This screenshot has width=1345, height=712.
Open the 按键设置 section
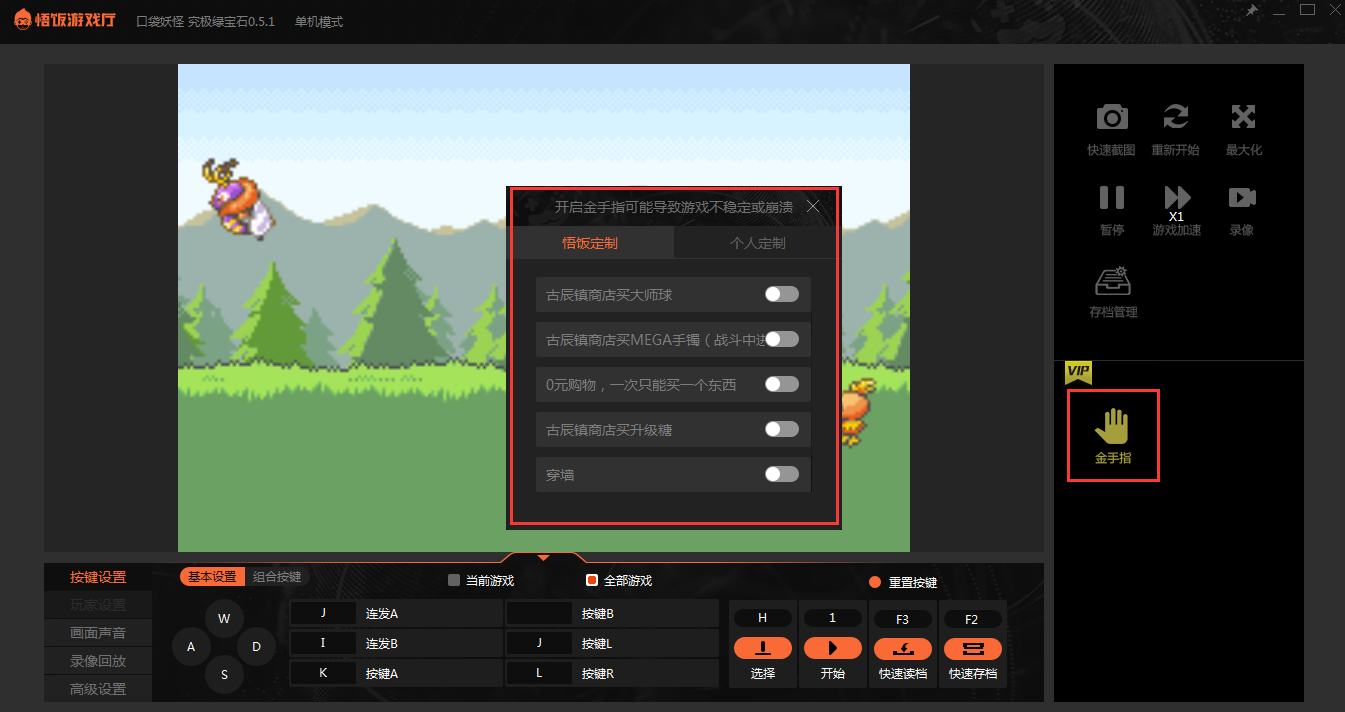pos(98,577)
